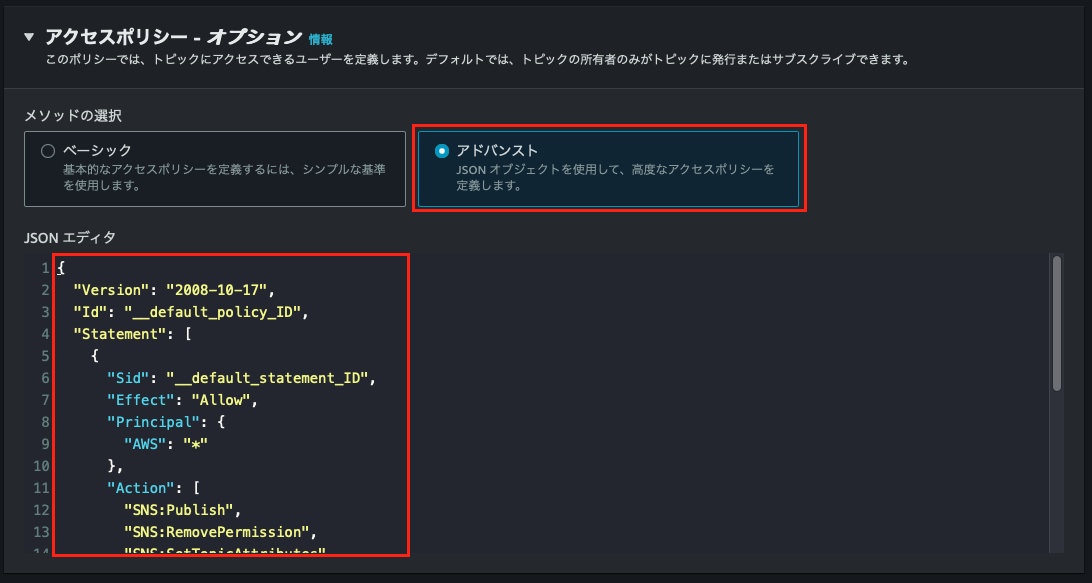Click the "Effect": "Allow" line
The width and height of the screenshot is (1092, 583).
182,401
